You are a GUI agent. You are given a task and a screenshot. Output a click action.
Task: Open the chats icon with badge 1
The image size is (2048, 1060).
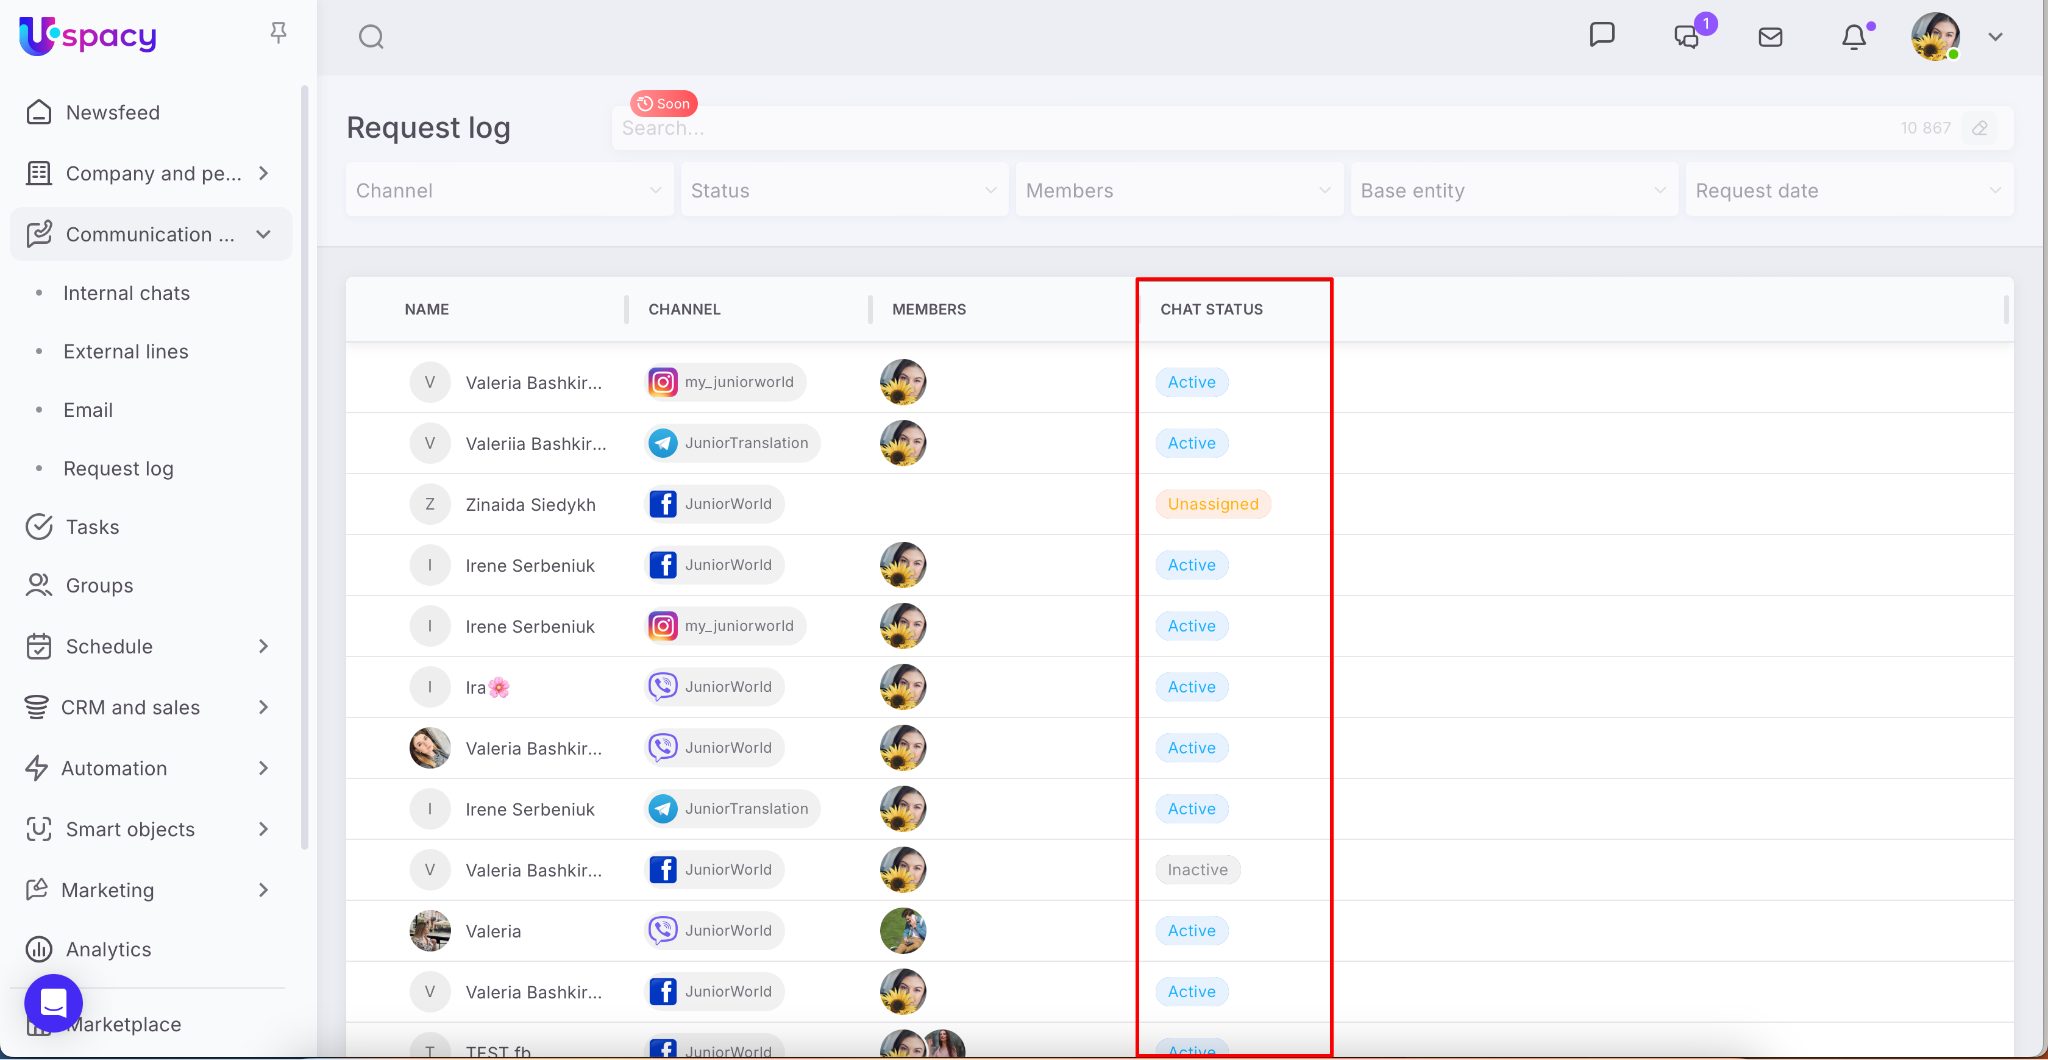(x=1687, y=37)
